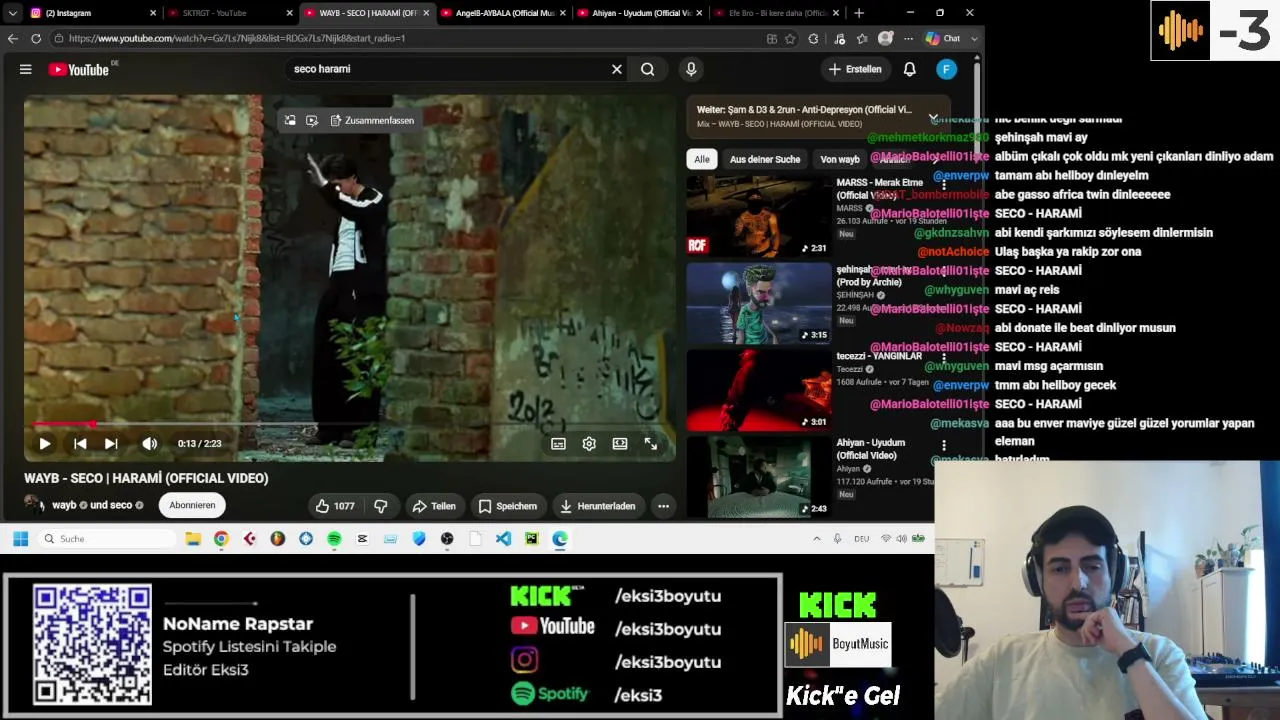1280x720 pixels.
Task: Open the wayb channel avatar
Action: (x=34, y=505)
